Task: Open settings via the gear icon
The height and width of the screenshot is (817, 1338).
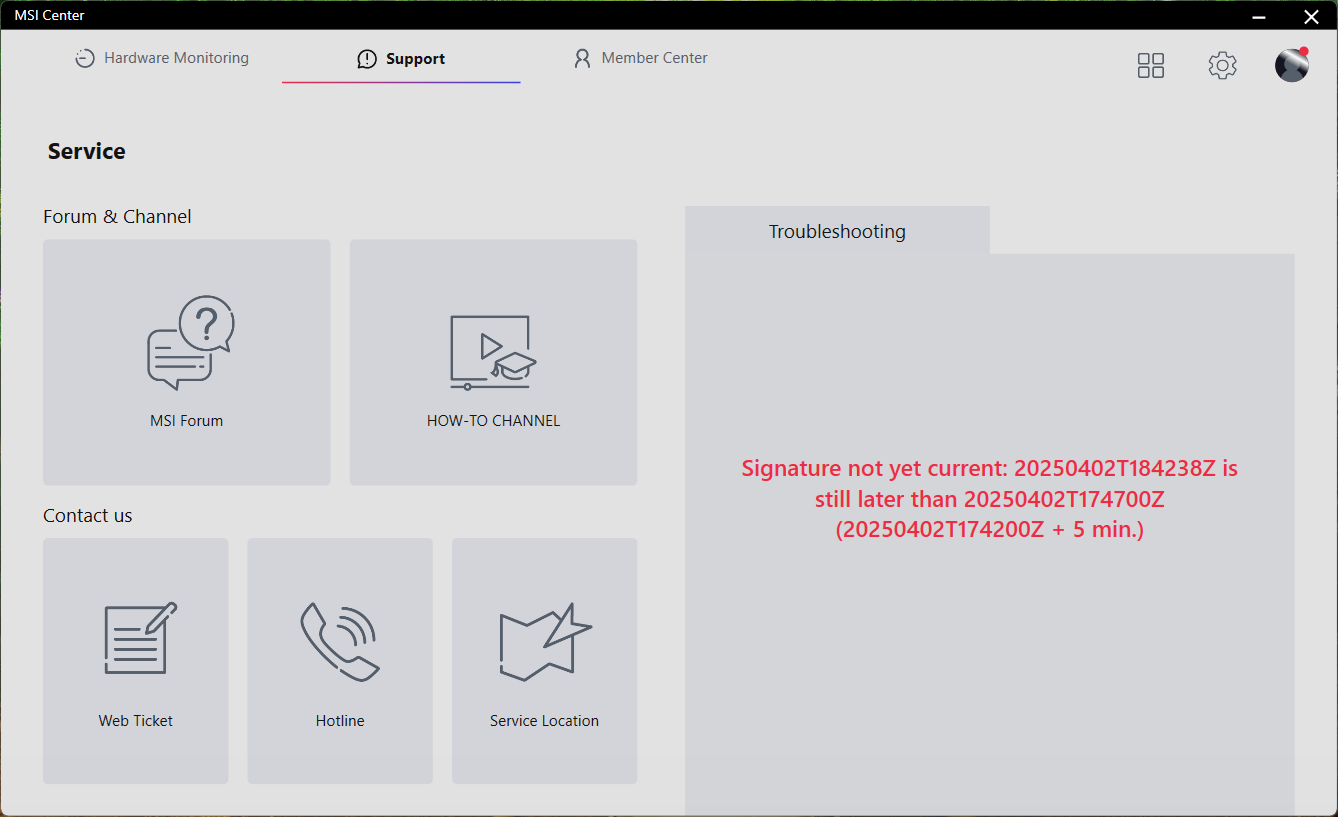Action: pos(1222,65)
